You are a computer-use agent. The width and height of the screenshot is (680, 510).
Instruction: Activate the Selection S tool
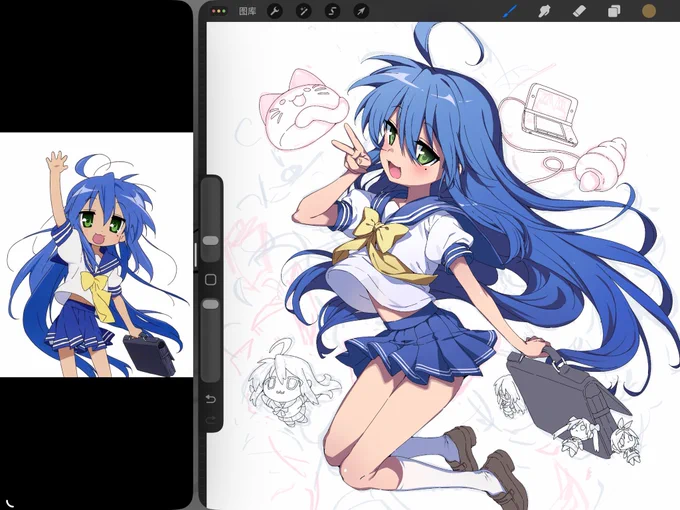333,11
